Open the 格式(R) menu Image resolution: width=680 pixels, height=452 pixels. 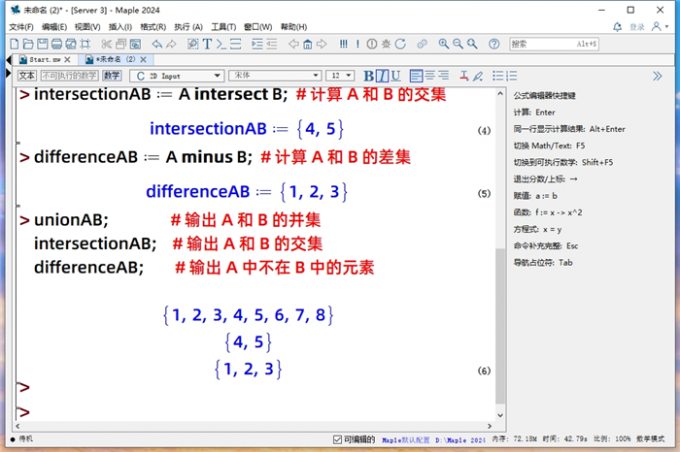(x=153, y=27)
